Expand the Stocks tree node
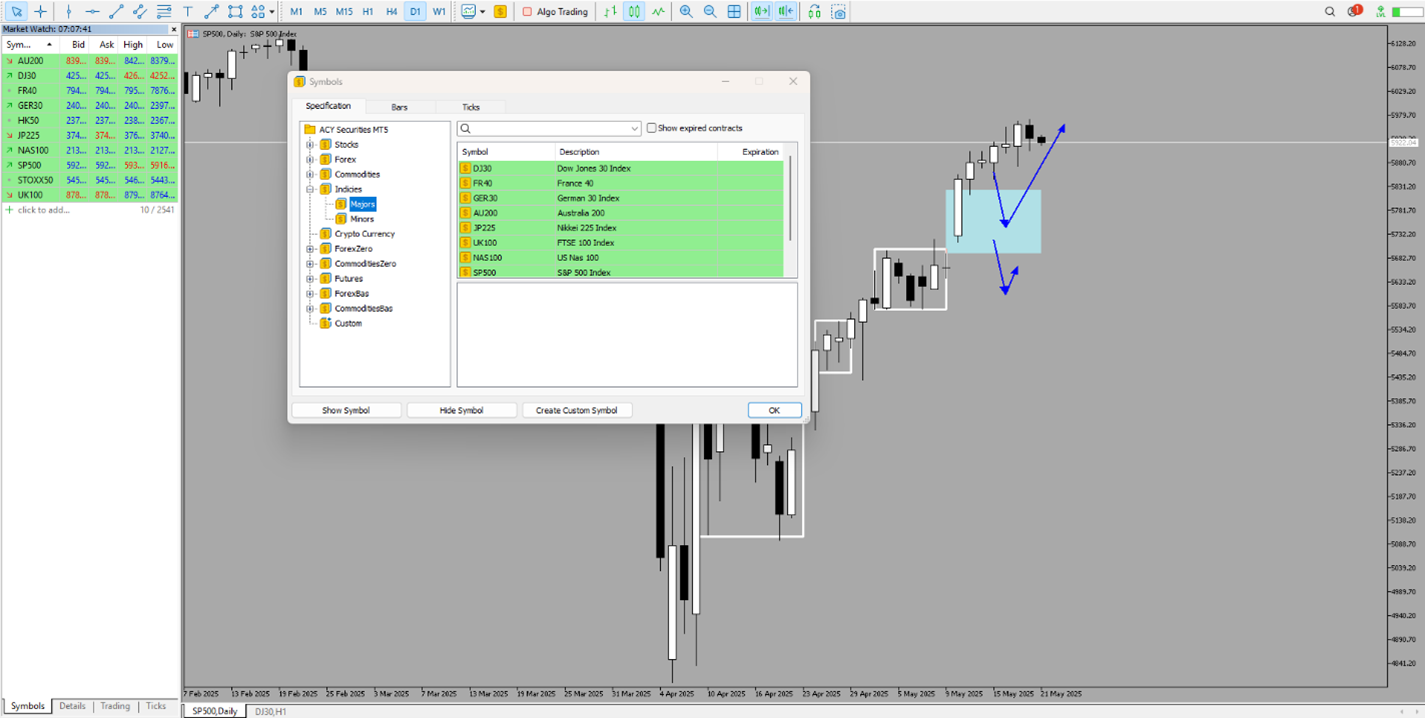 click(x=310, y=145)
